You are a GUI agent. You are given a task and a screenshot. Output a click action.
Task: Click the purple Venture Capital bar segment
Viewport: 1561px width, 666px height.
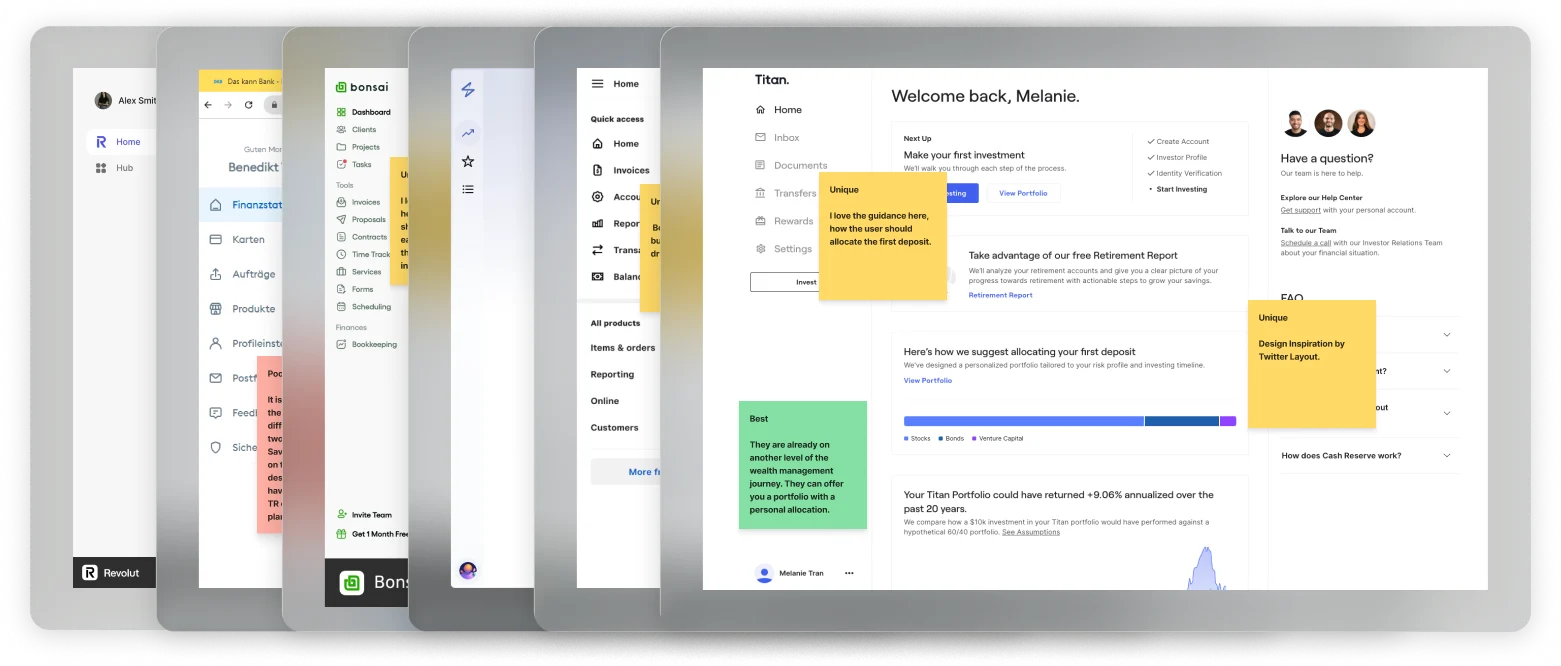[1228, 422]
